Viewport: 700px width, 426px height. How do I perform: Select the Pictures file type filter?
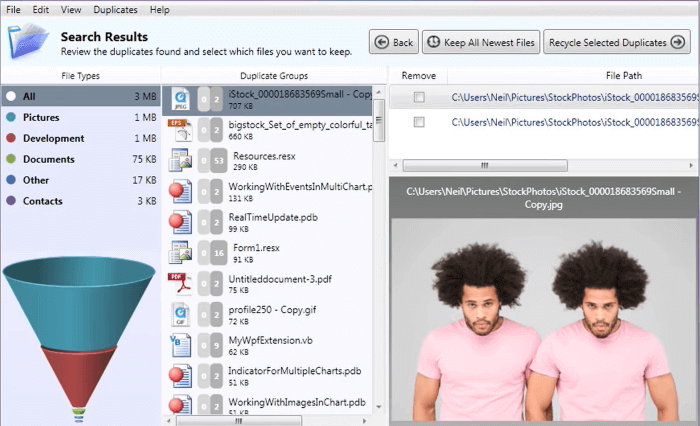(81, 117)
